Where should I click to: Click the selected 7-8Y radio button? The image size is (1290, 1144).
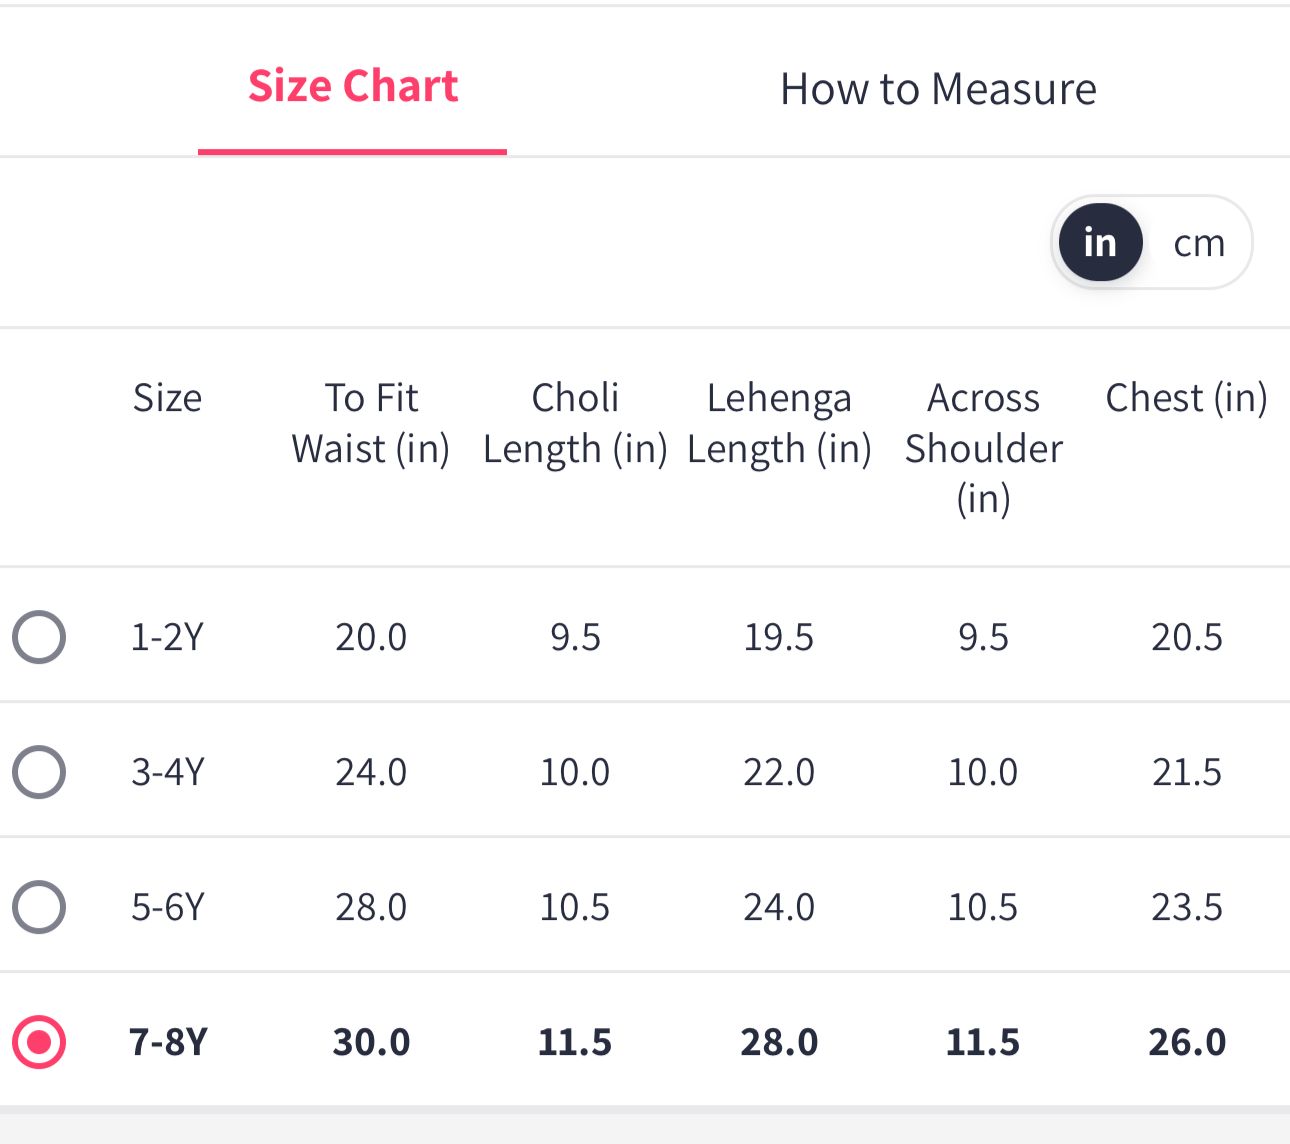tap(39, 1042)
